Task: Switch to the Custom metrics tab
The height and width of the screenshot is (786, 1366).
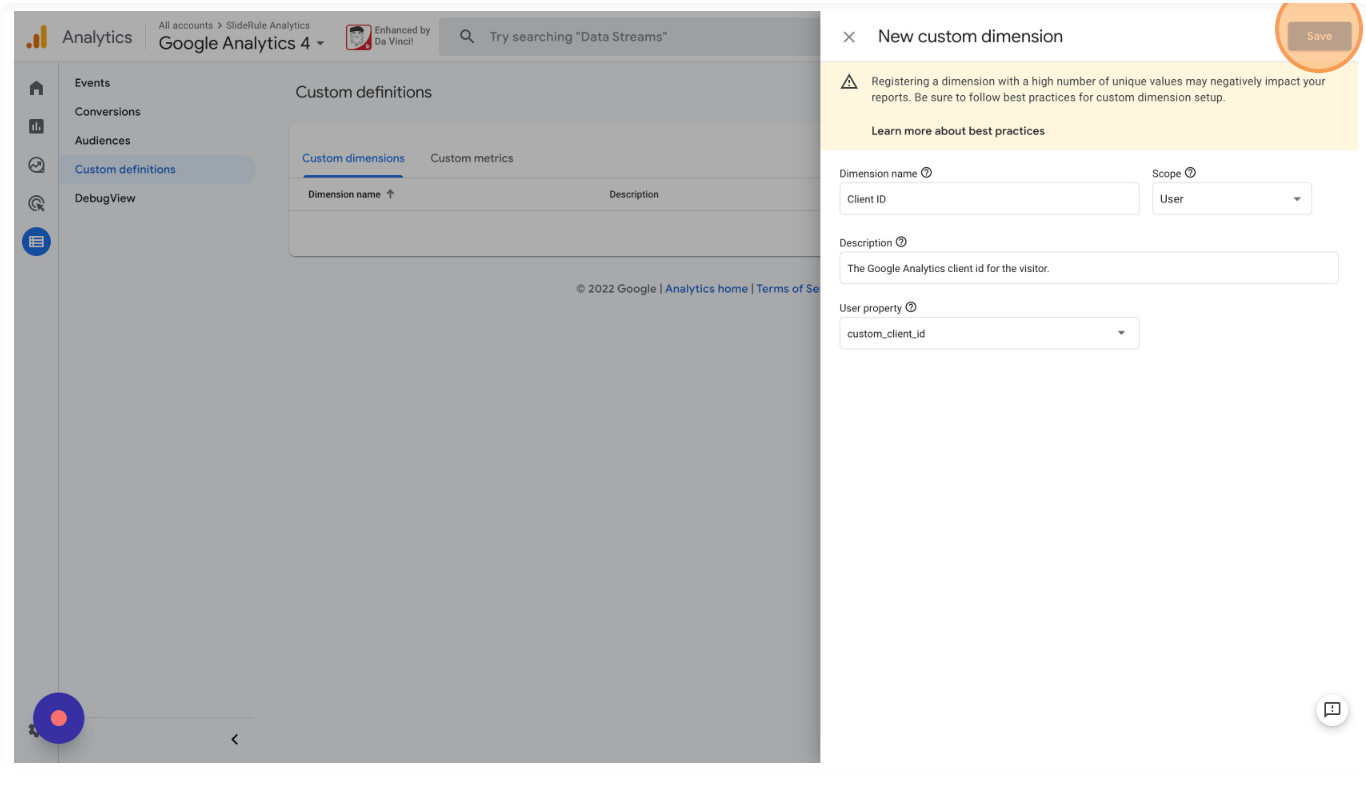Action: (471, 158)
